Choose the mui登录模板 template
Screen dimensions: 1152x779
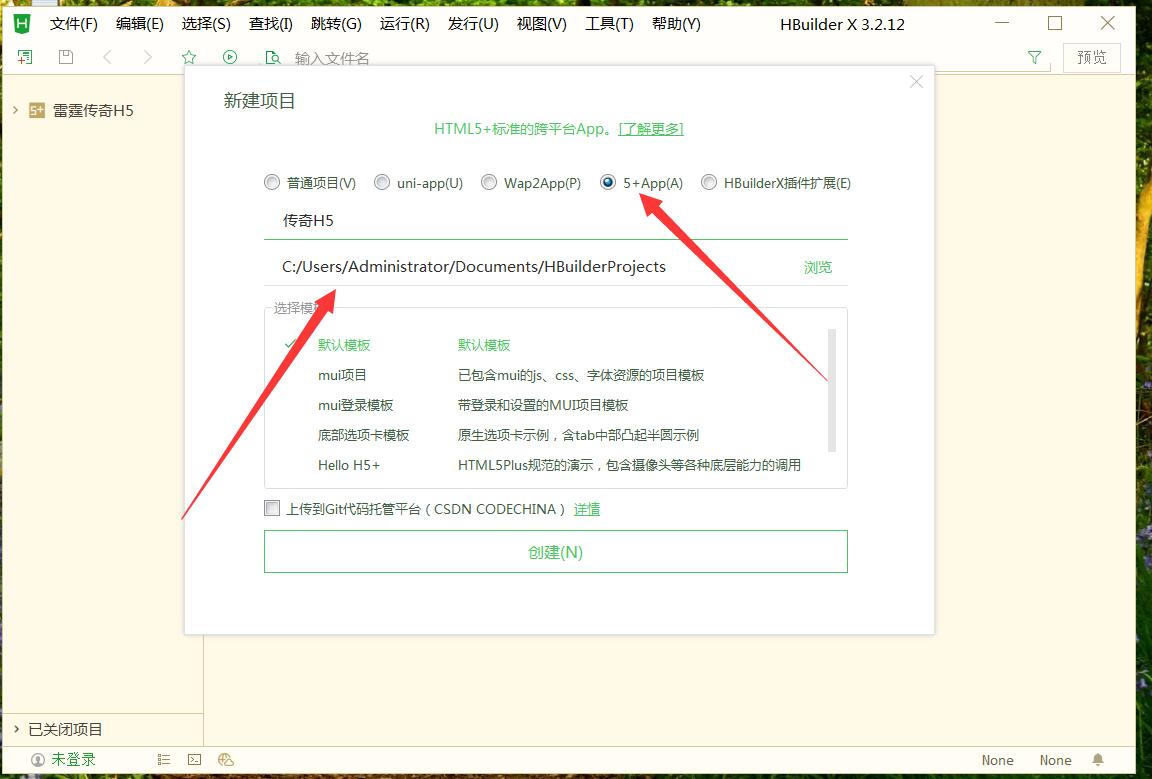click(x=356, y=405)
